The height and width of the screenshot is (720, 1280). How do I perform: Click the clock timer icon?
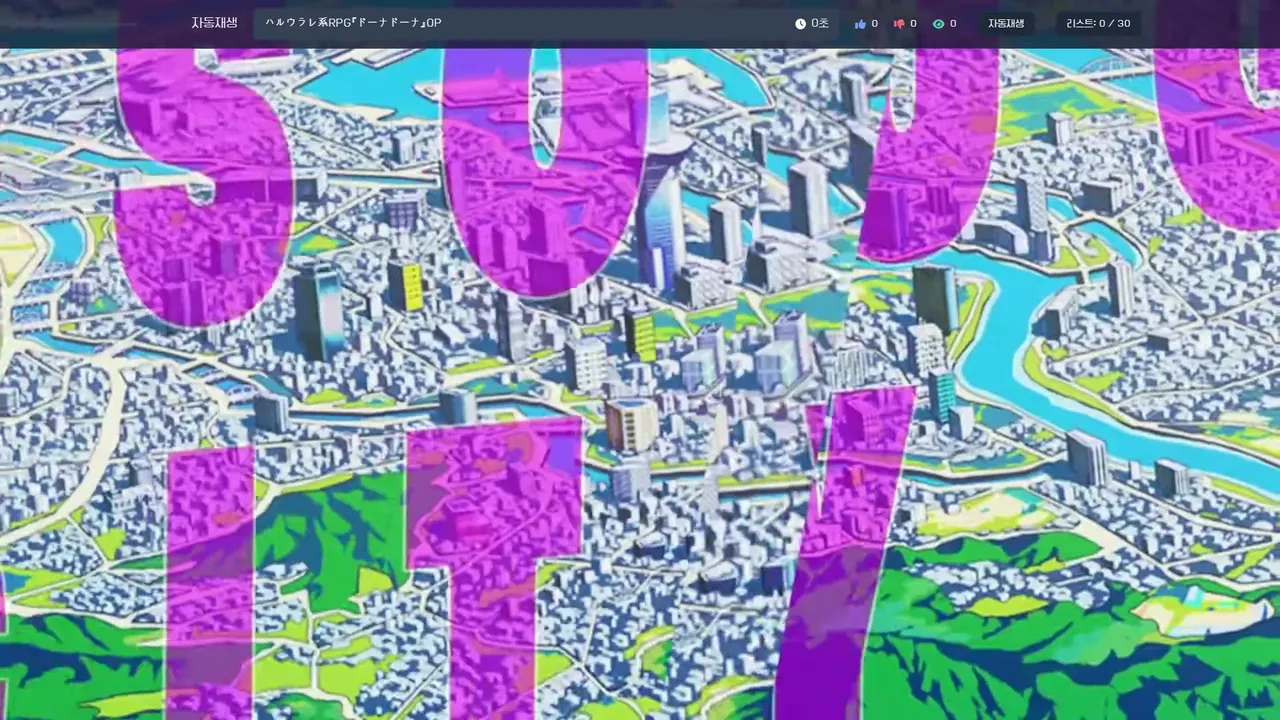[800, 23]
